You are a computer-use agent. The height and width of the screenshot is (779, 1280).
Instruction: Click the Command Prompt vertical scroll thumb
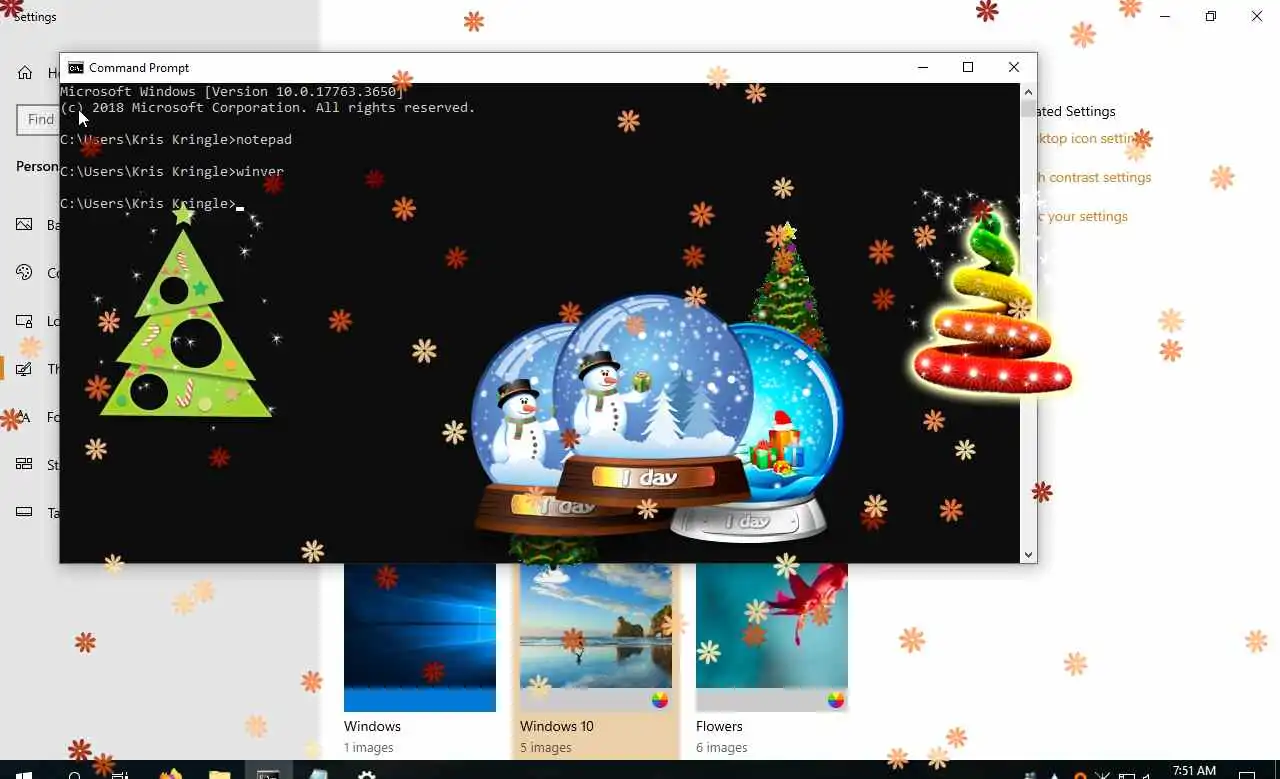tap(1028, 109)
